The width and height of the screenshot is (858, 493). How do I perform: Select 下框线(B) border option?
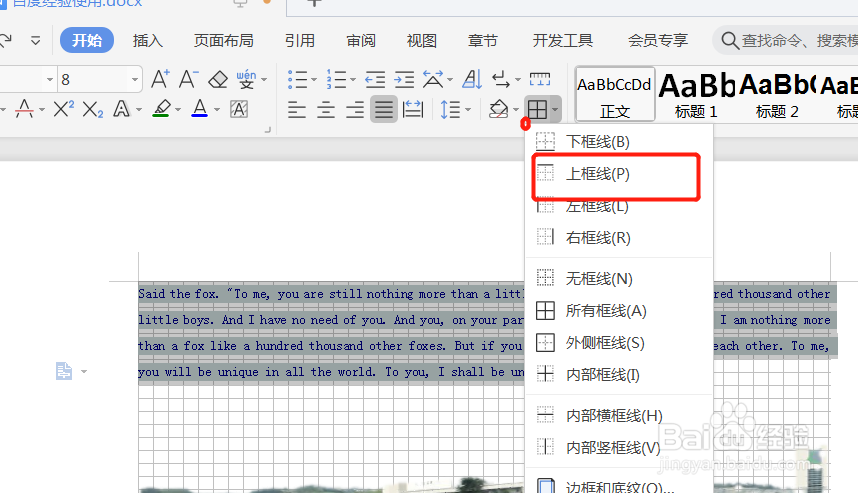(x=618, y=142)
